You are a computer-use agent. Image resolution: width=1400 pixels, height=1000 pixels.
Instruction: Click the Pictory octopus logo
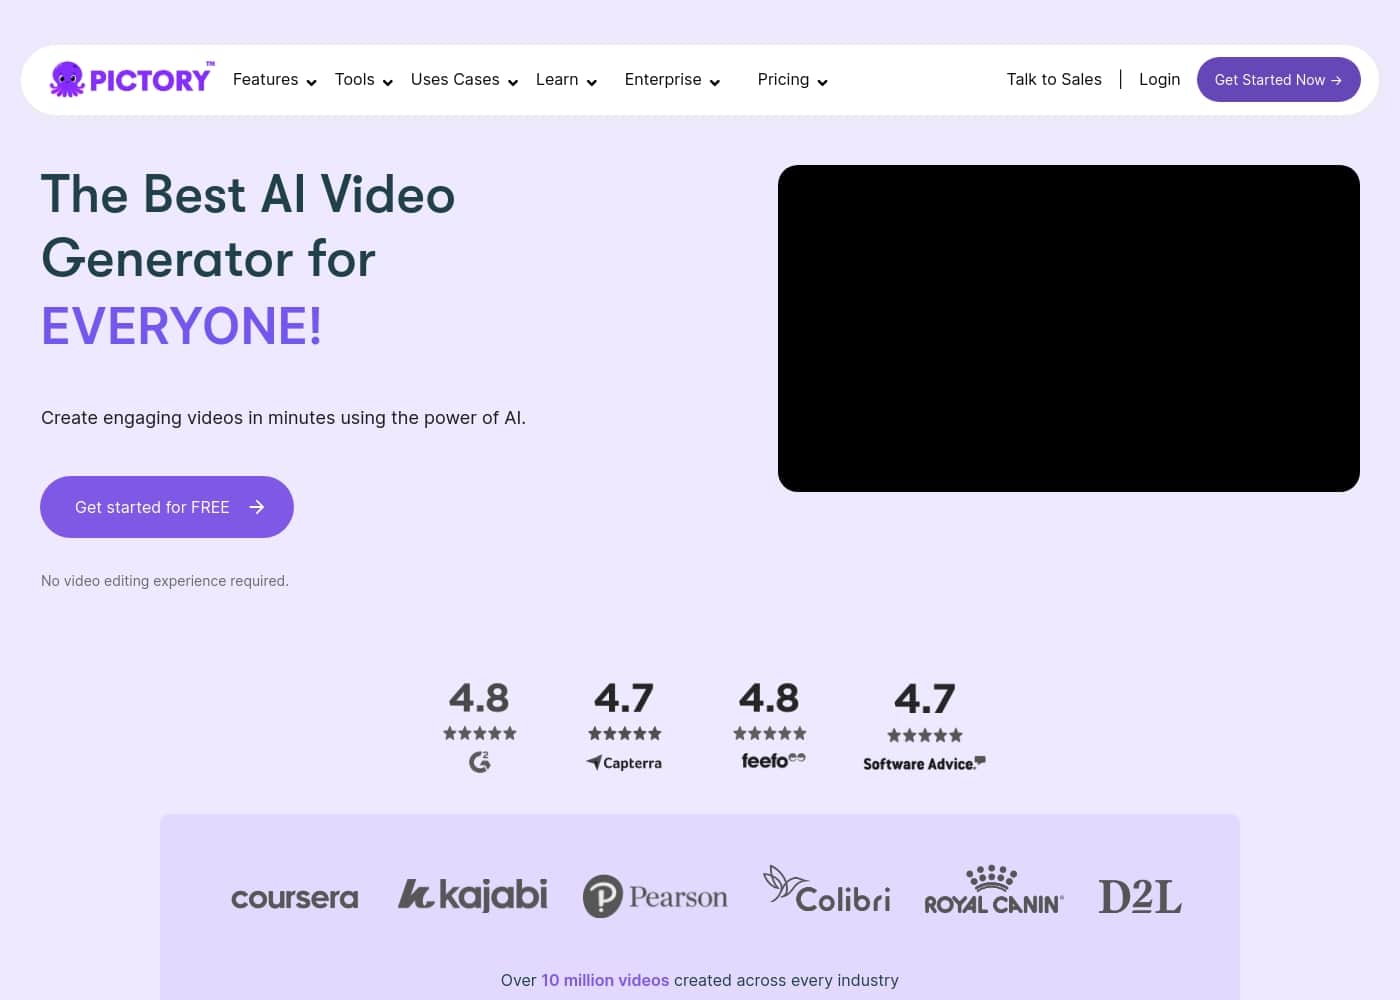pos(131,79)
